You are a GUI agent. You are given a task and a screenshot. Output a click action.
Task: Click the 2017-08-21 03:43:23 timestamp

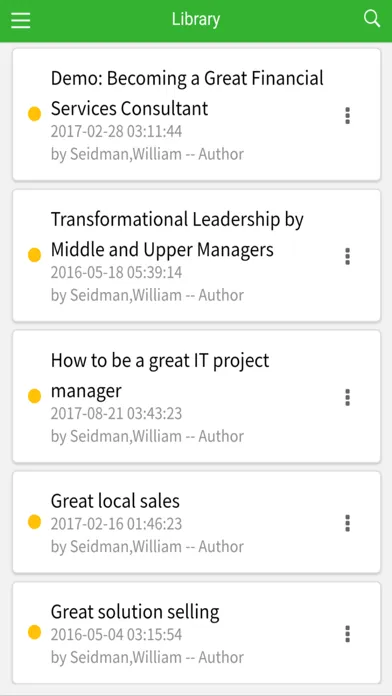click(x=116, y=414)
